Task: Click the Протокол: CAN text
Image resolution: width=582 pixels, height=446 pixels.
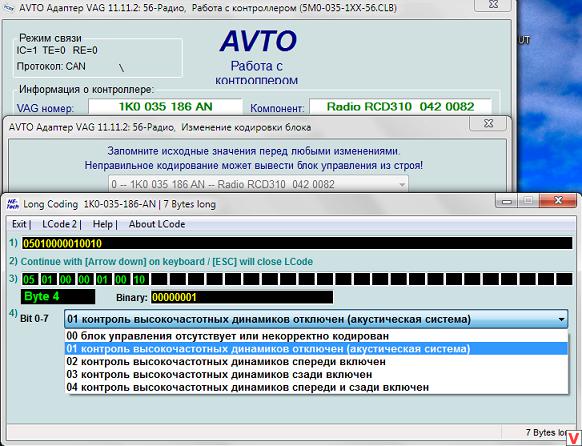Action: (x=51, y=66)
